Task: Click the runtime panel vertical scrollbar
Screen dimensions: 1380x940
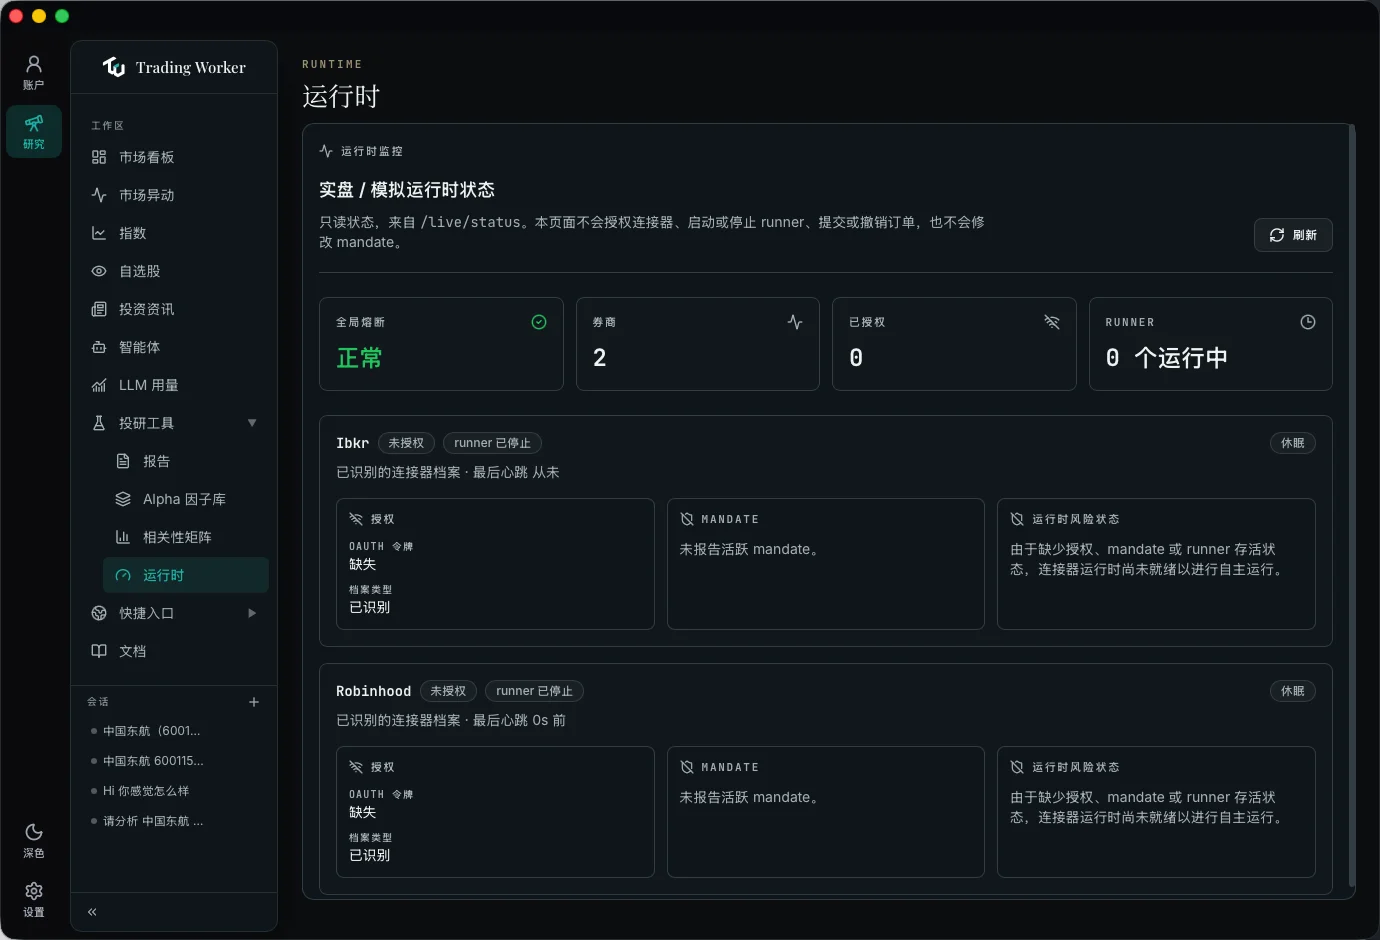Action: (x=1352, y=505)
